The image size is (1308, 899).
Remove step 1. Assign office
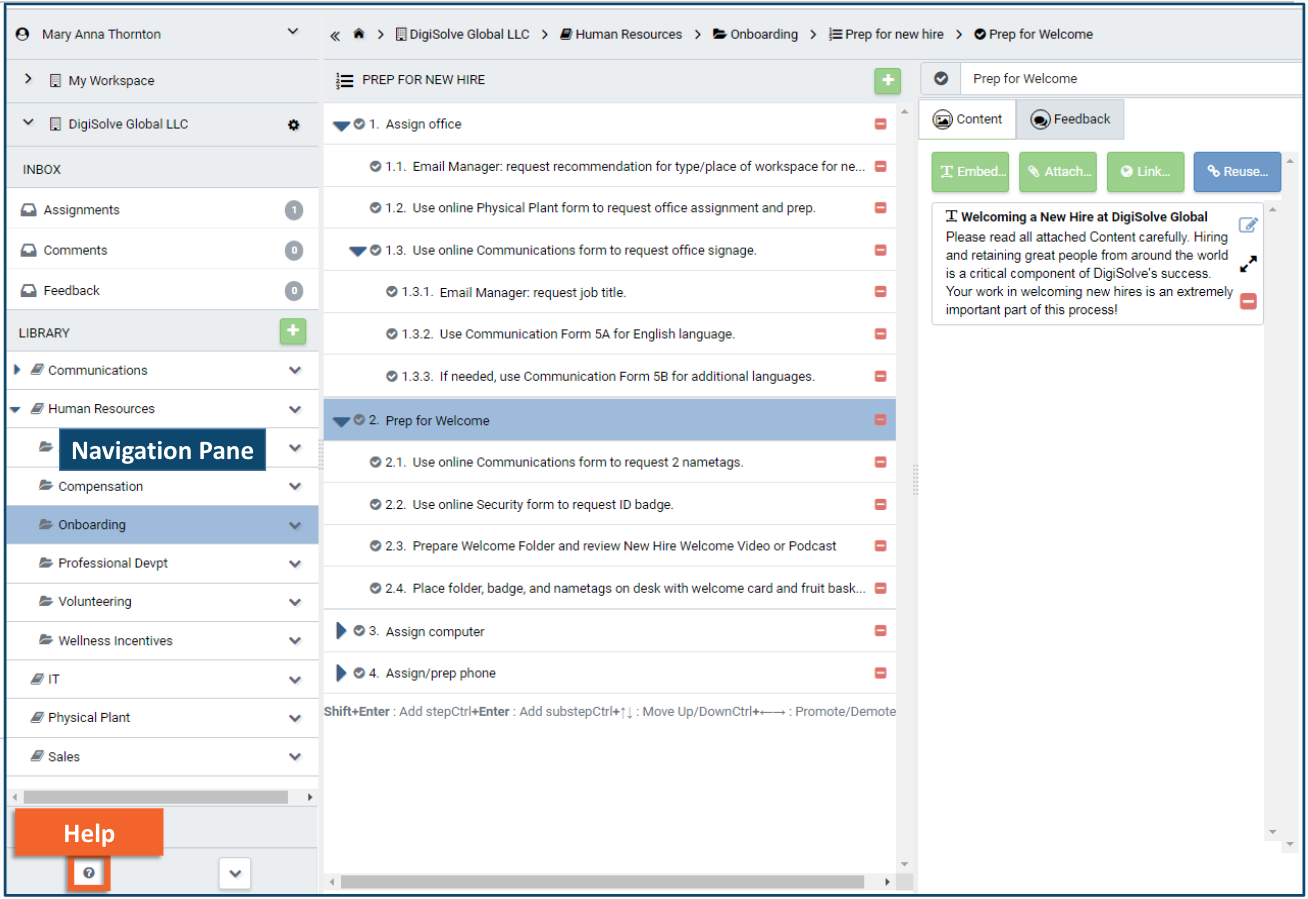[x=880, y=124]
